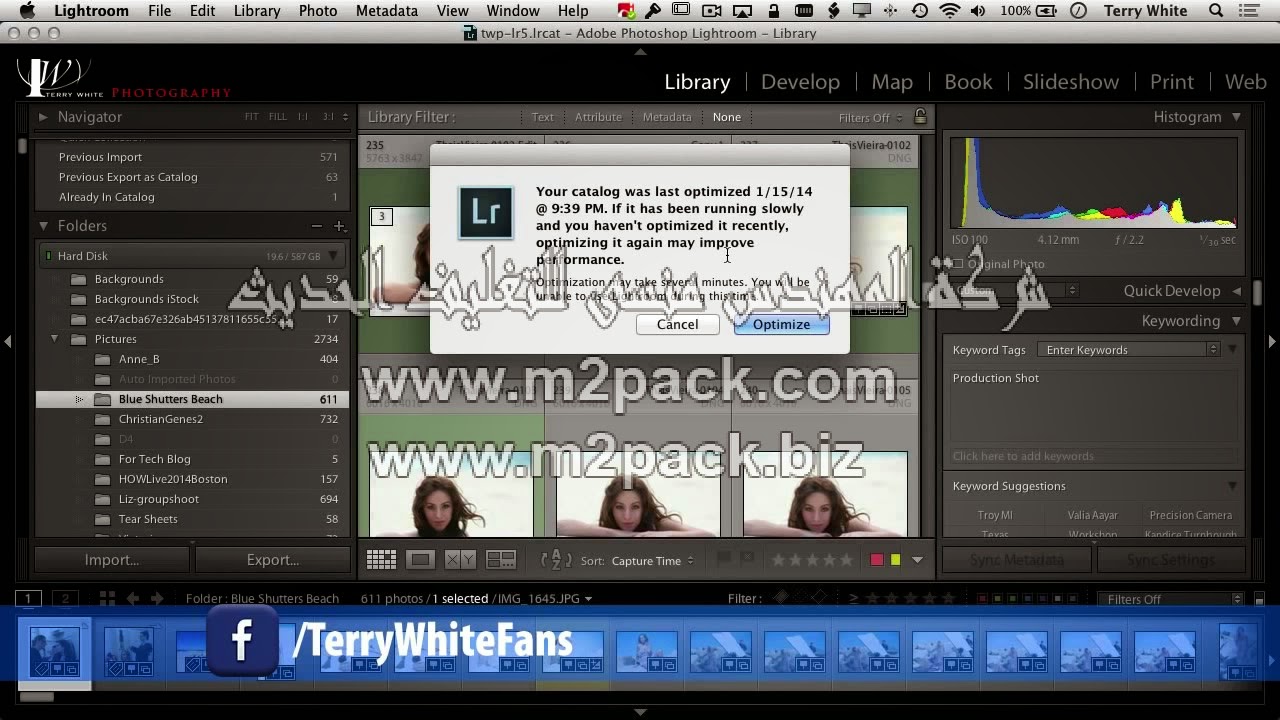Click Lightroom Lr icon in dialog
The height and width of the screenshot is (720, 1280).
(486, 212)
